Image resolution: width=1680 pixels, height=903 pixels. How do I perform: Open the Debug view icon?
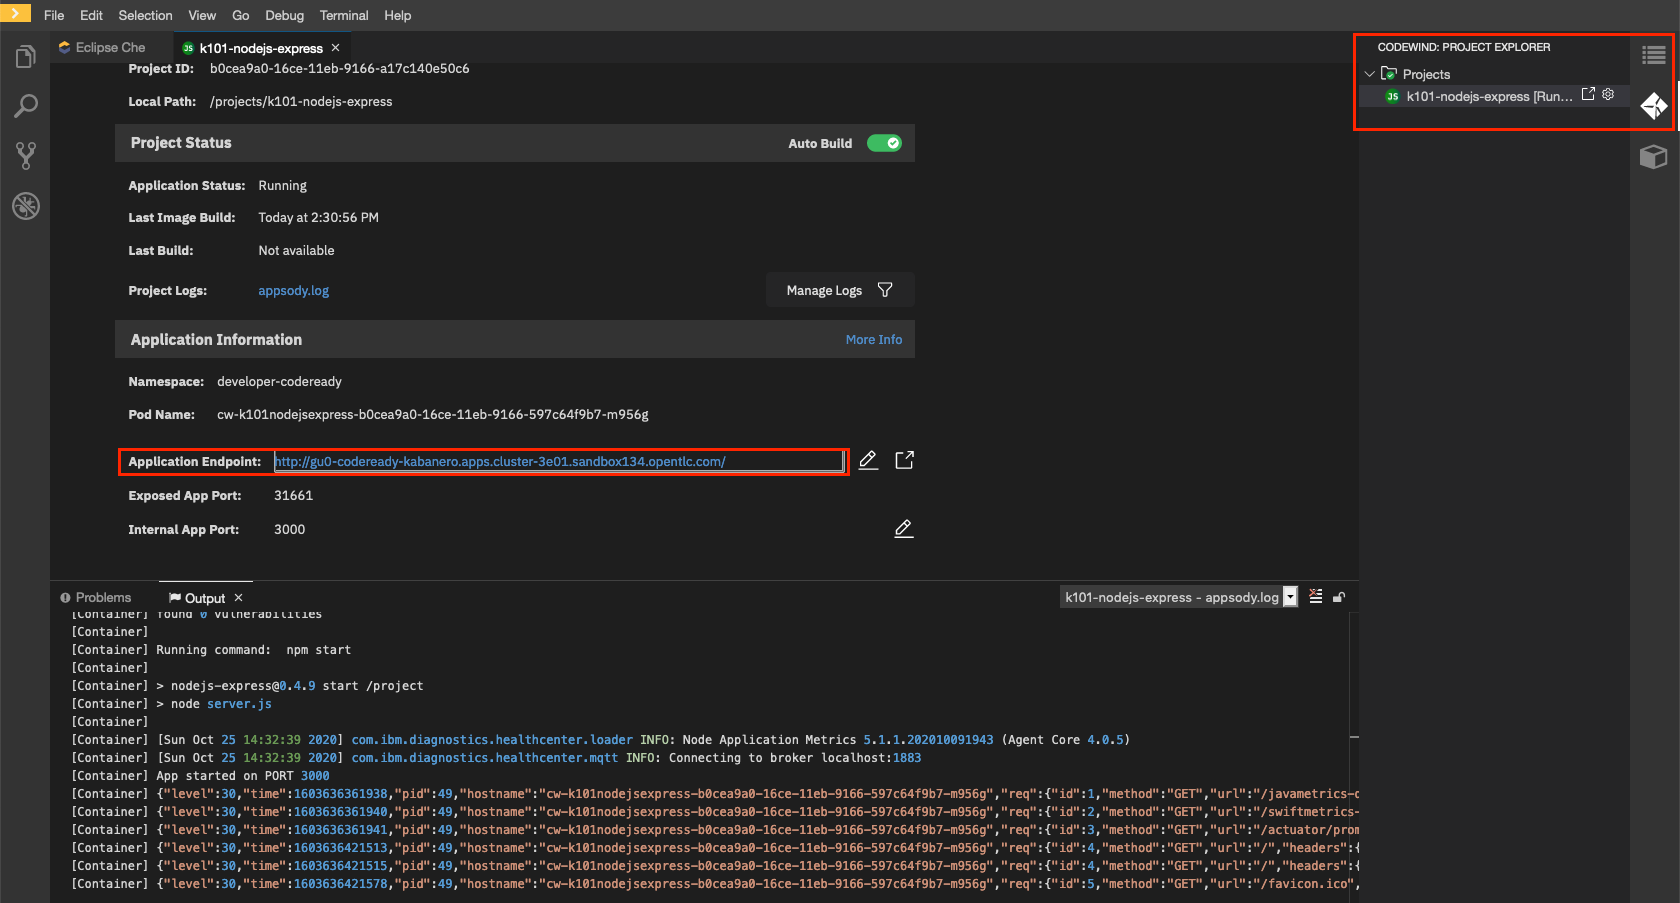[x=26, y=206]
